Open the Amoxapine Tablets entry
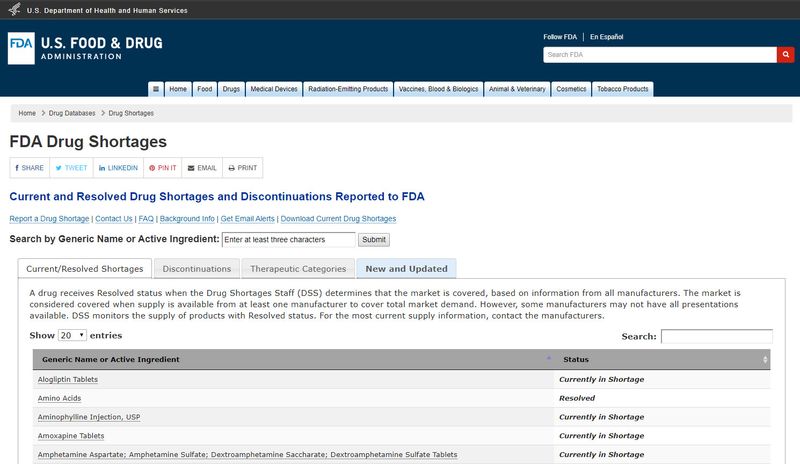800x464 pixels. [x=71, y=436]
